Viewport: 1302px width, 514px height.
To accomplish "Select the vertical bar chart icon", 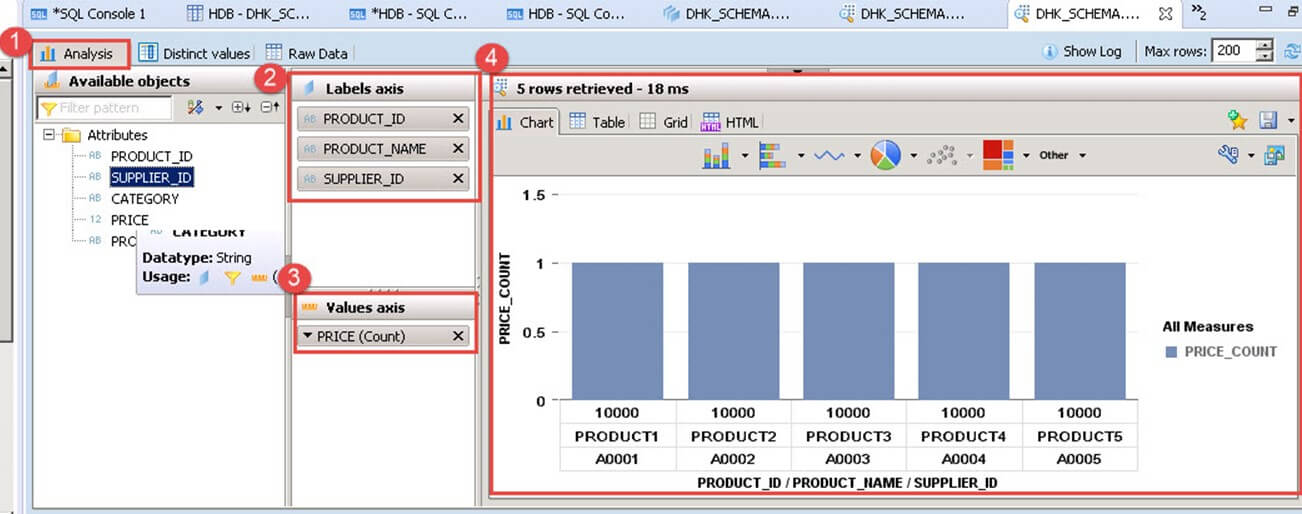I will 716,155.
